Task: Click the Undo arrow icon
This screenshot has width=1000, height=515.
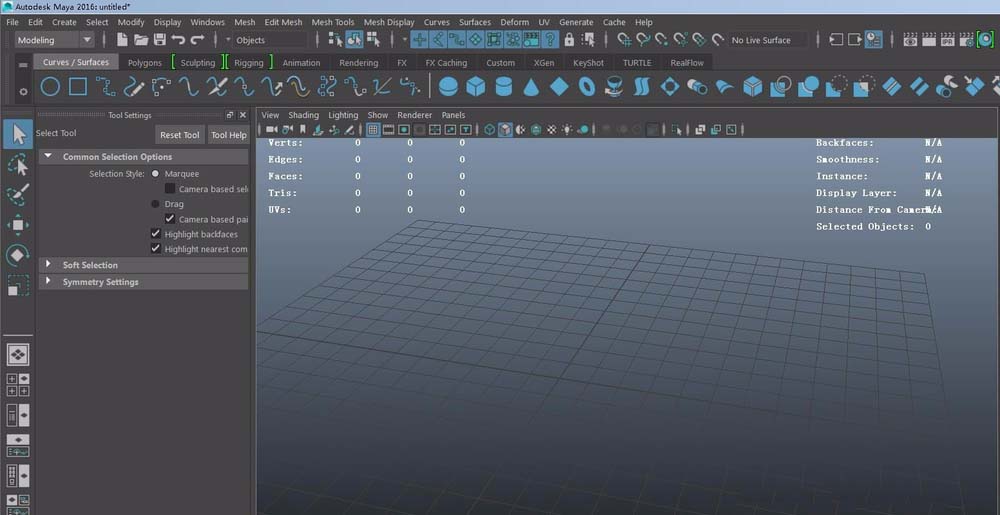Action: click(179, 40)
